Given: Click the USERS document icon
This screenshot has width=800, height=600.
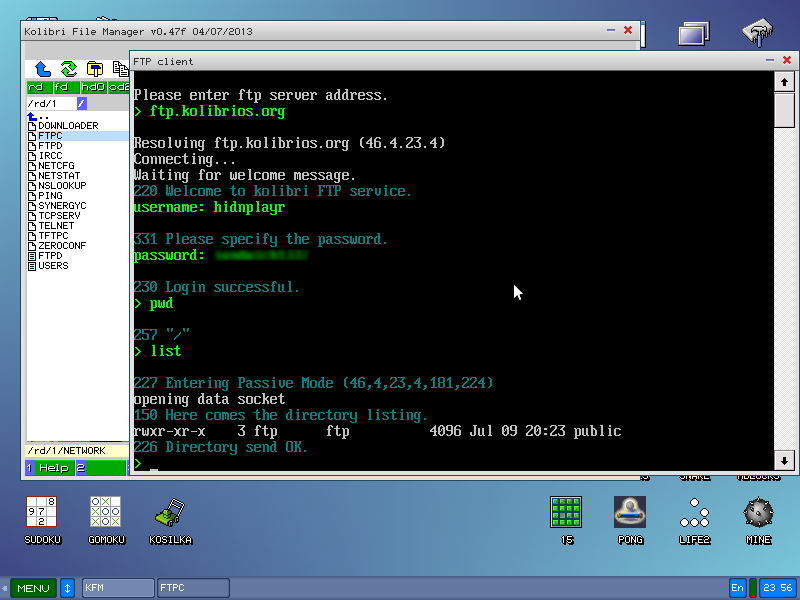Looking at the screenshot, I should click(x=32, y=266).
